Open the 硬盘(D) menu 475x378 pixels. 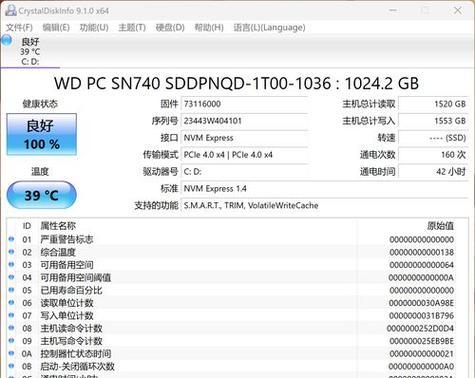tap(170, 27)
